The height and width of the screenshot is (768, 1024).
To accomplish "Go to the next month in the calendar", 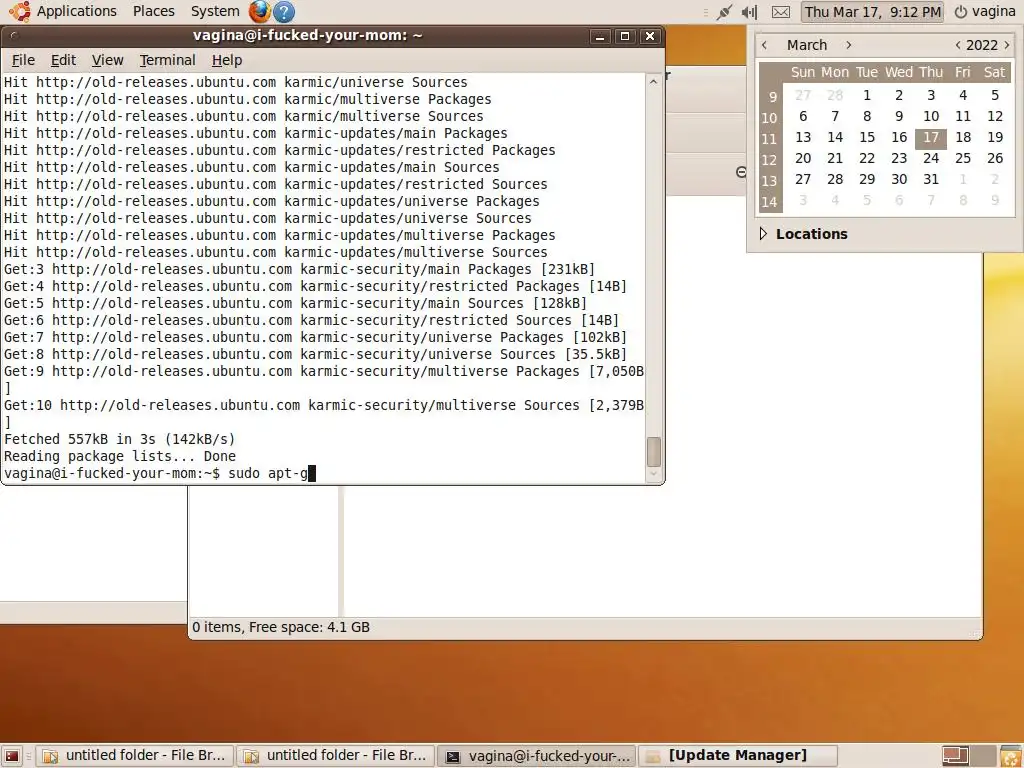I will coord(848,45).
